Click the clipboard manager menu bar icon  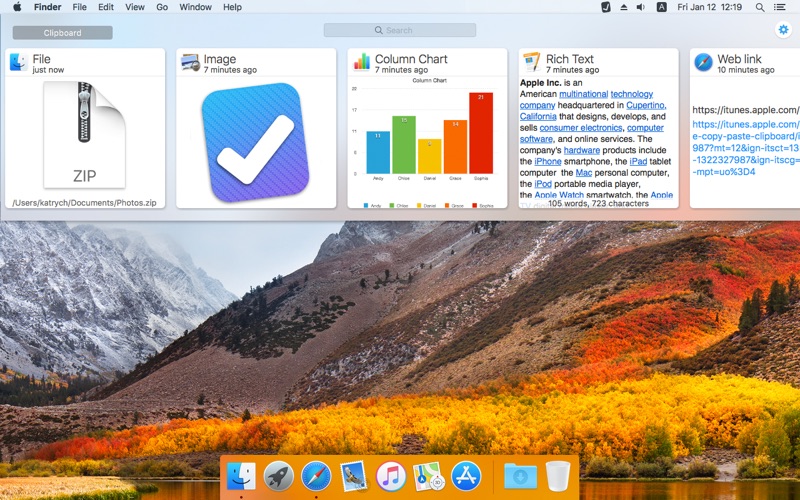point(606,7)
